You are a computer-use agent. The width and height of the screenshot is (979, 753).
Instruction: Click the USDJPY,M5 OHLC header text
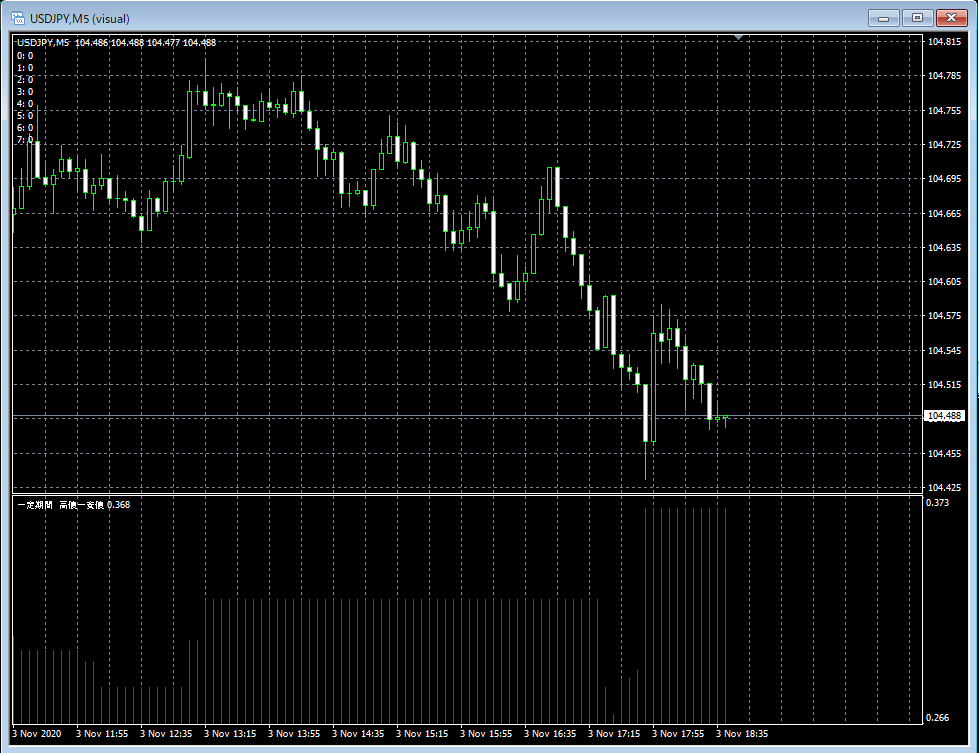[116, 42]
